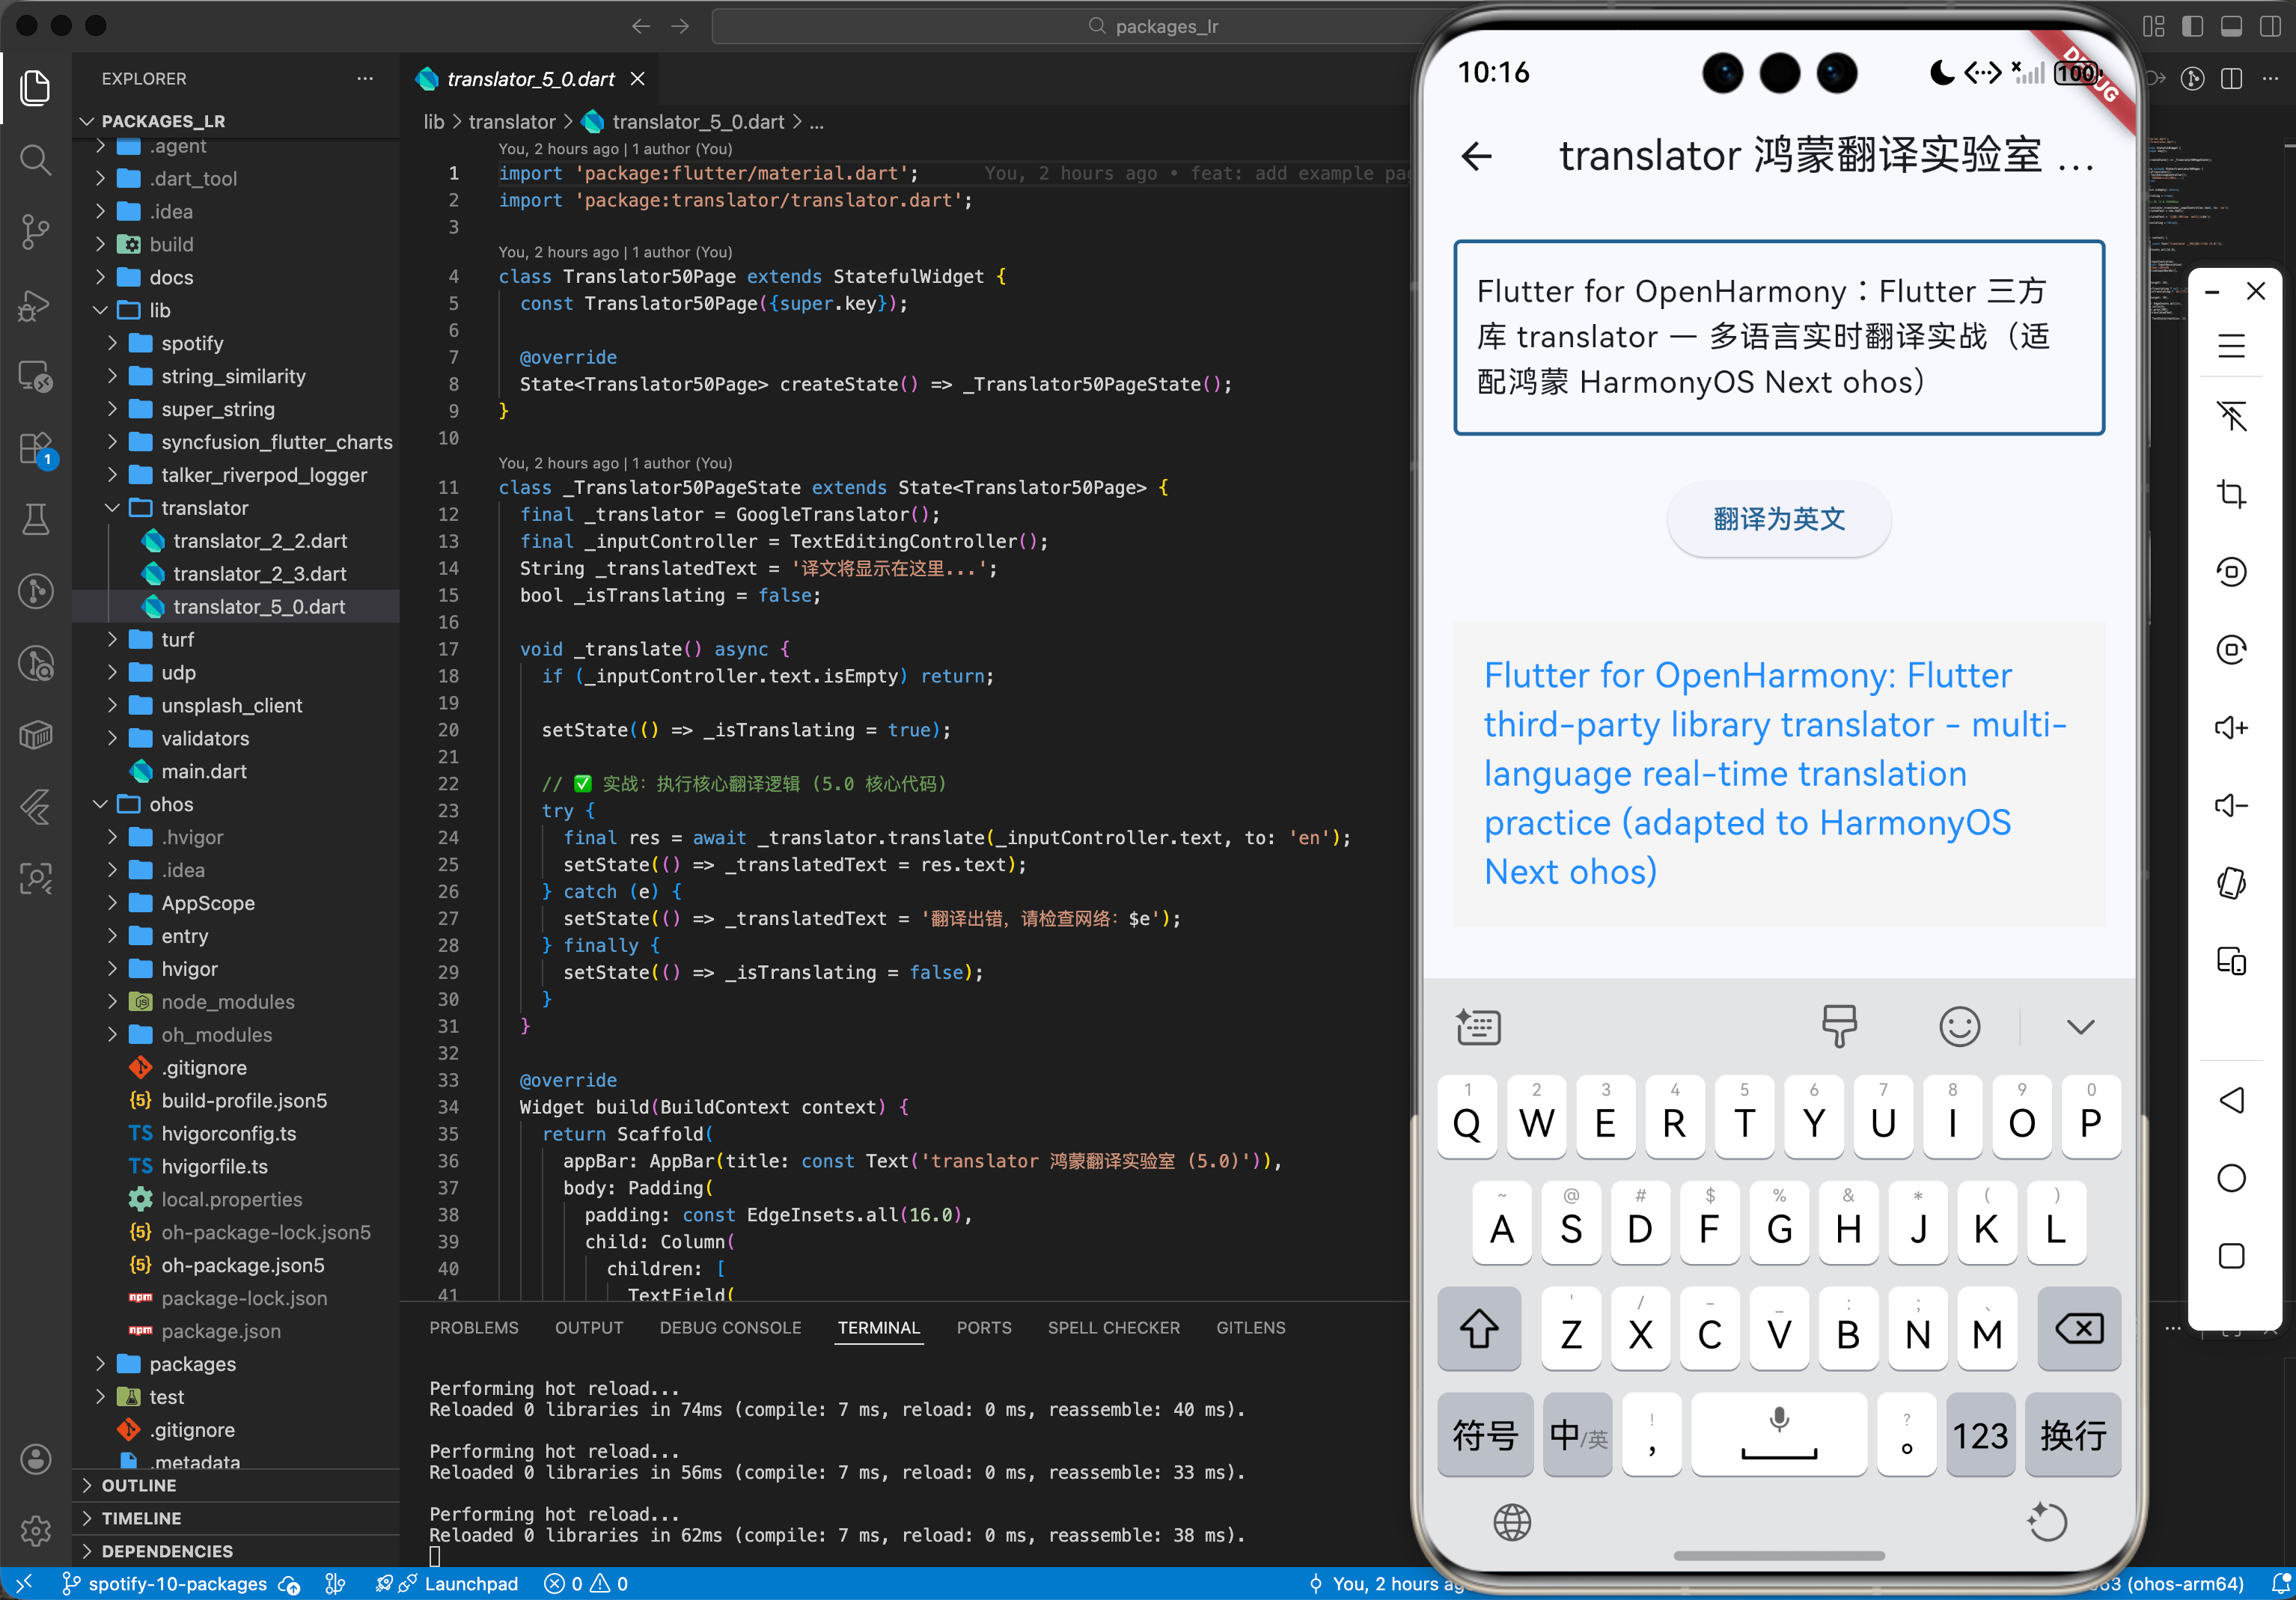Image resolution: width=2296 pixels, height=1600 pixels.
Task: Click the emulator toolbar menu icon
Action: [x=2231, y=346]
